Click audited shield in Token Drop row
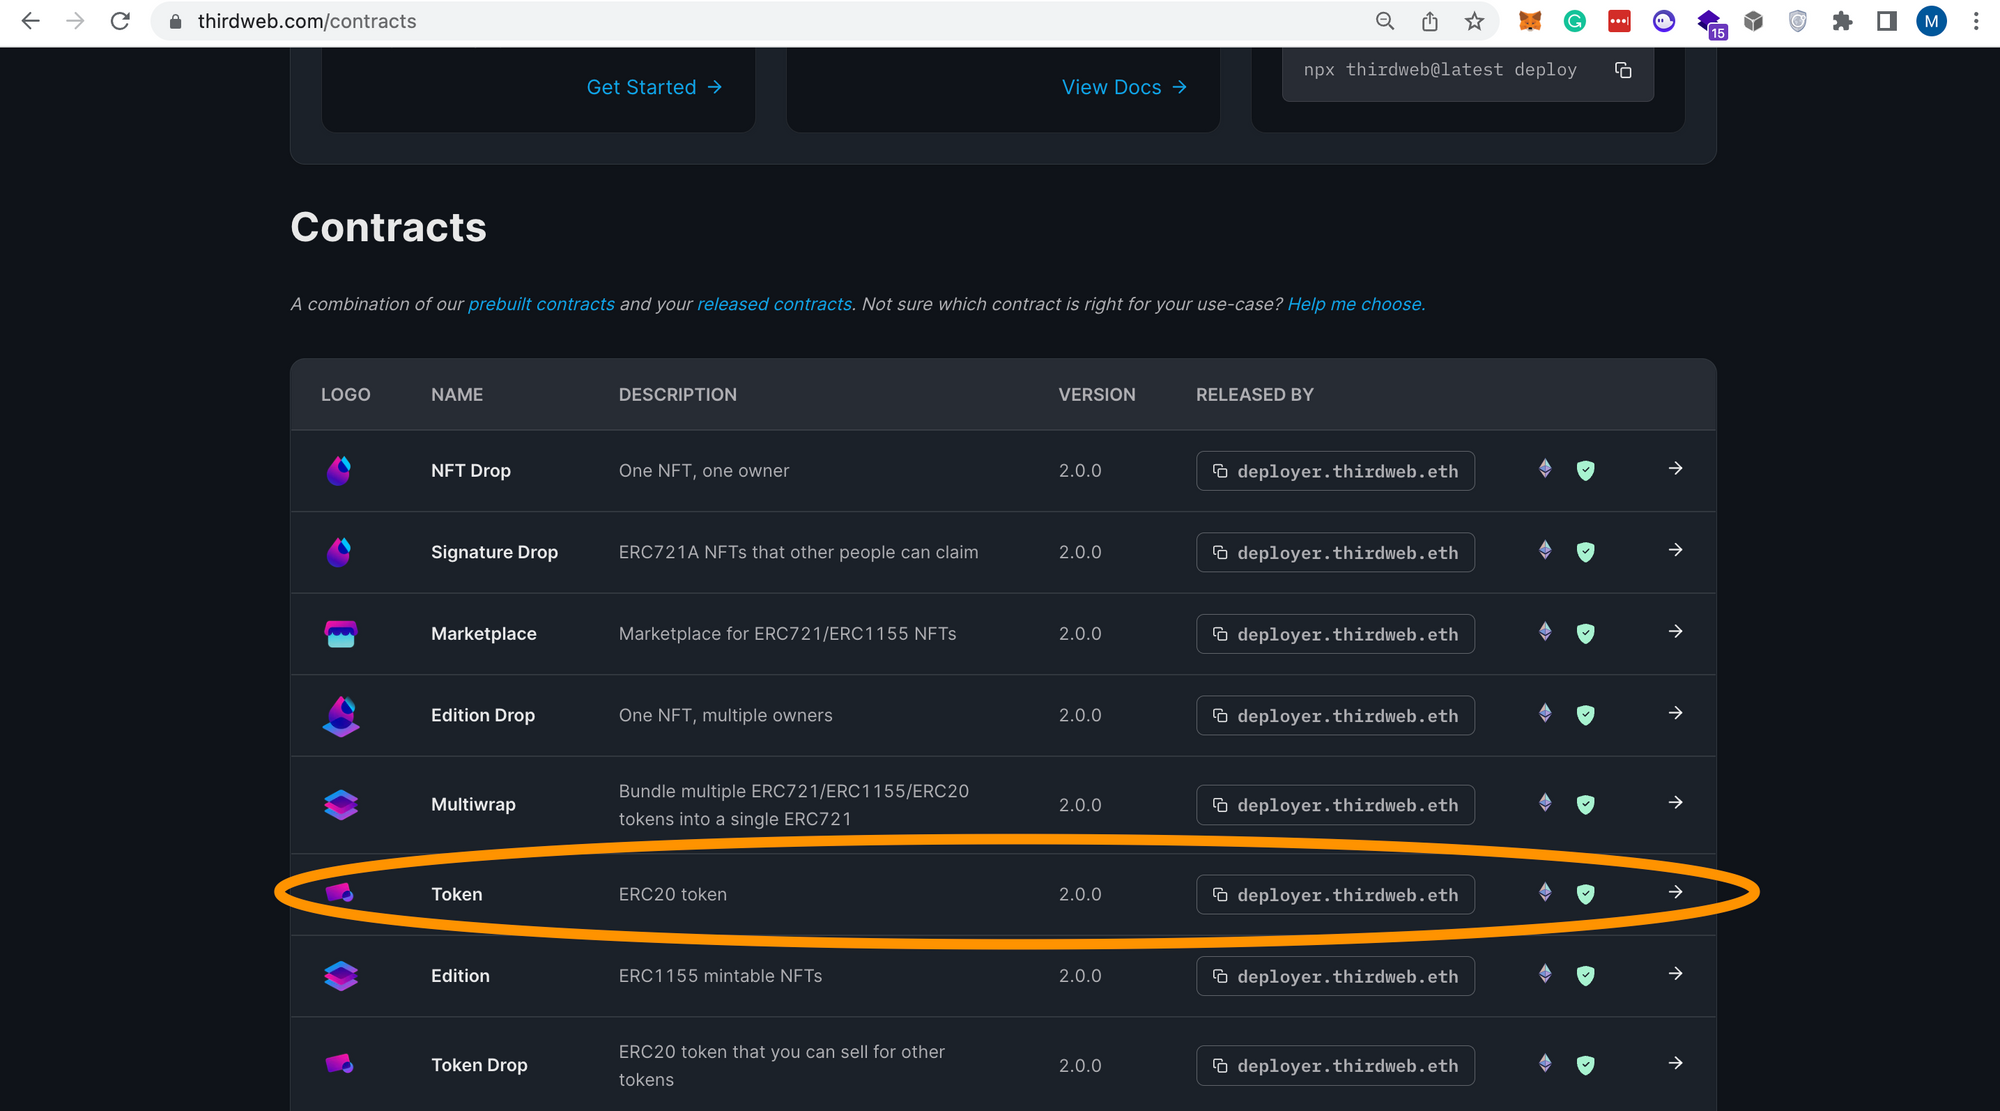 tap(1585, 1065)
